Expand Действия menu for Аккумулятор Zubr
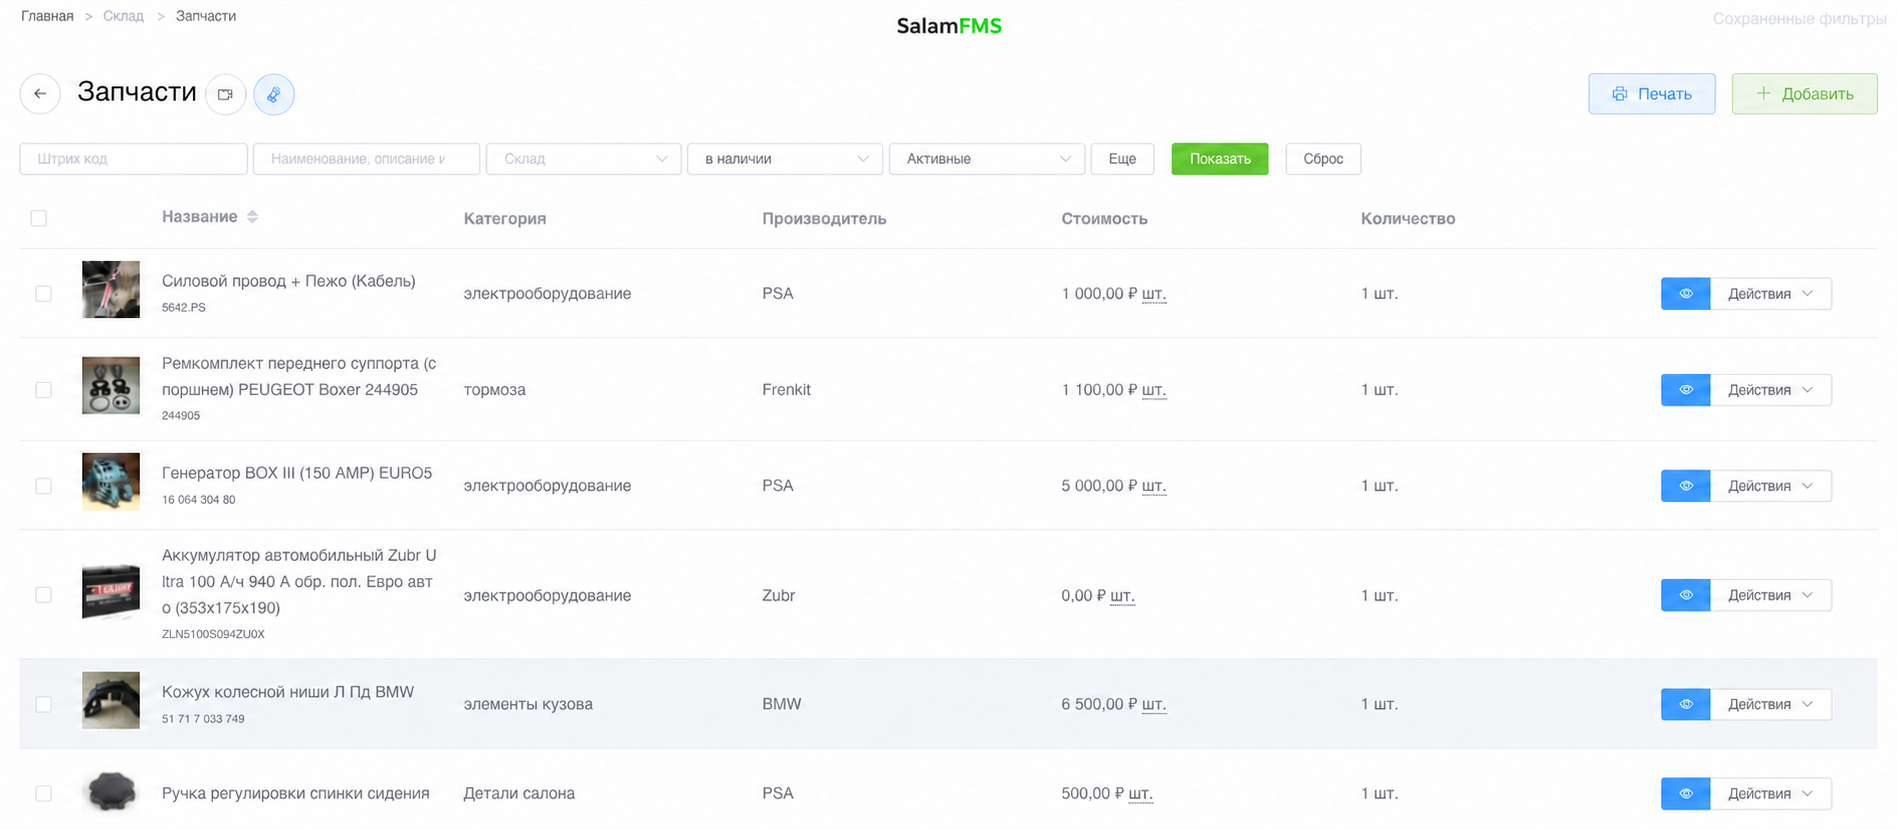Image resolution: width=1897 pixels, height=829 pixels. [1770, 595]
